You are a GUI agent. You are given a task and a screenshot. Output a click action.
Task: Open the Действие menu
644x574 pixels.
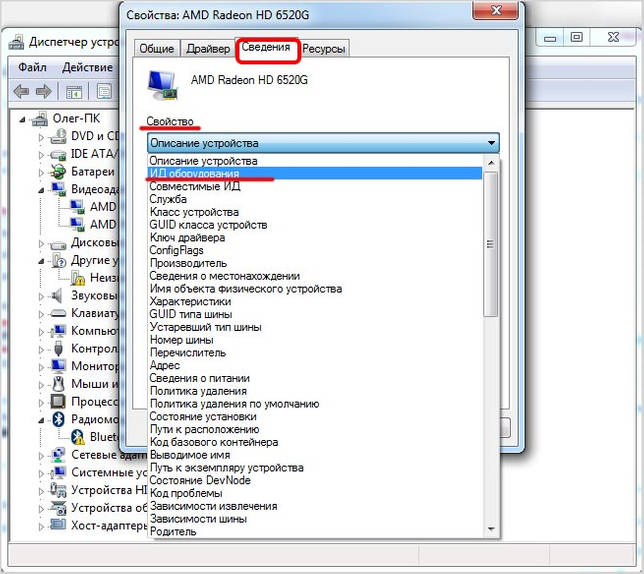click(x=87, y=67)
